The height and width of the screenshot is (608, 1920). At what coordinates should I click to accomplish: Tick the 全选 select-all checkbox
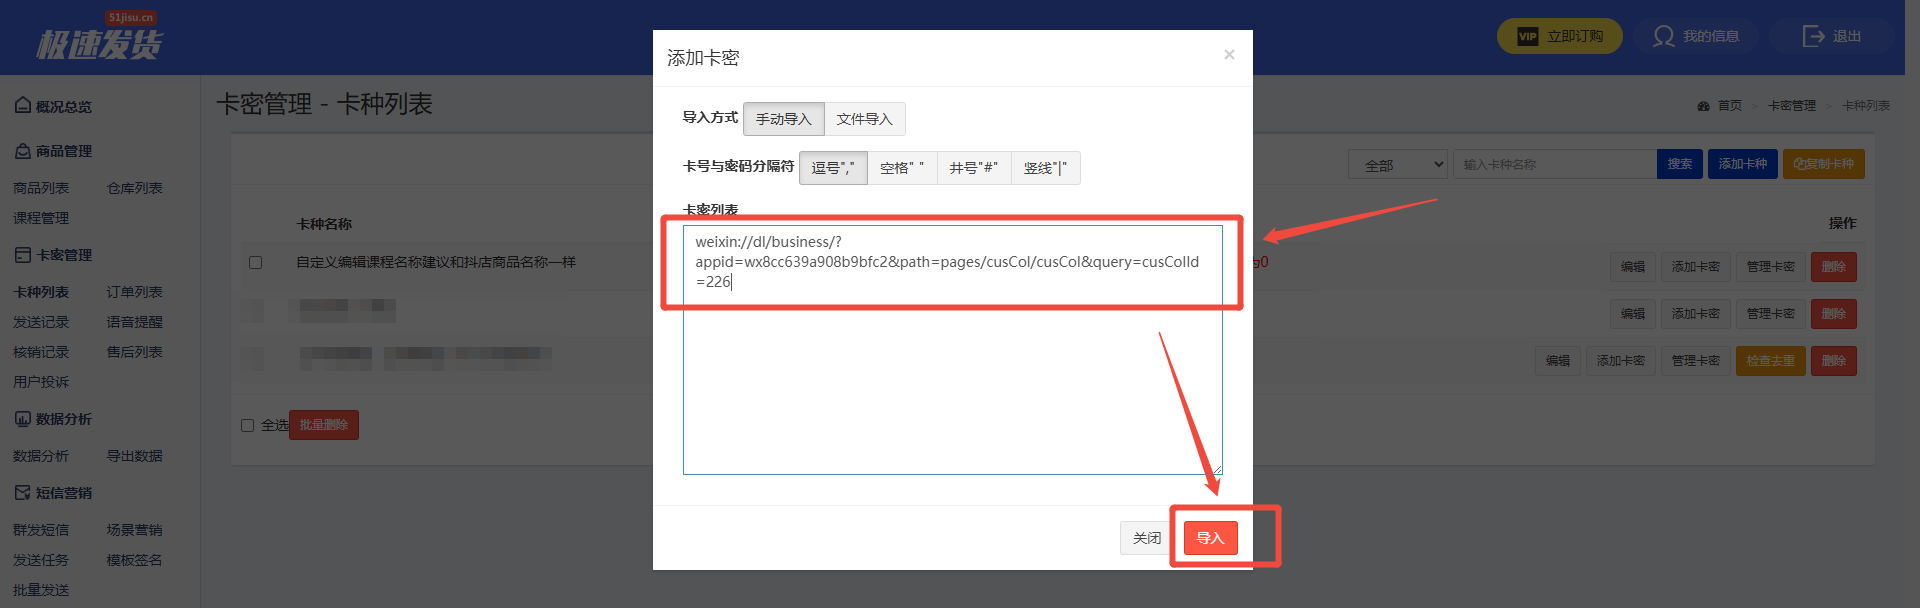pyautogui.click(x=247, y=425)
